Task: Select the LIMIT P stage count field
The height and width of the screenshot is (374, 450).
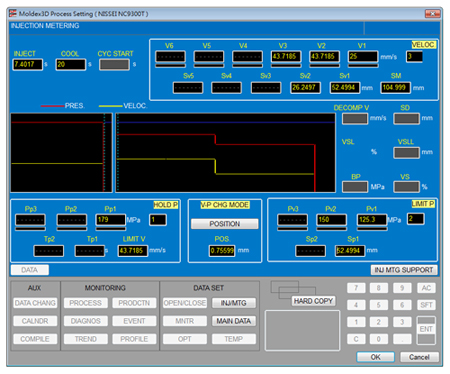Action: 416,219
